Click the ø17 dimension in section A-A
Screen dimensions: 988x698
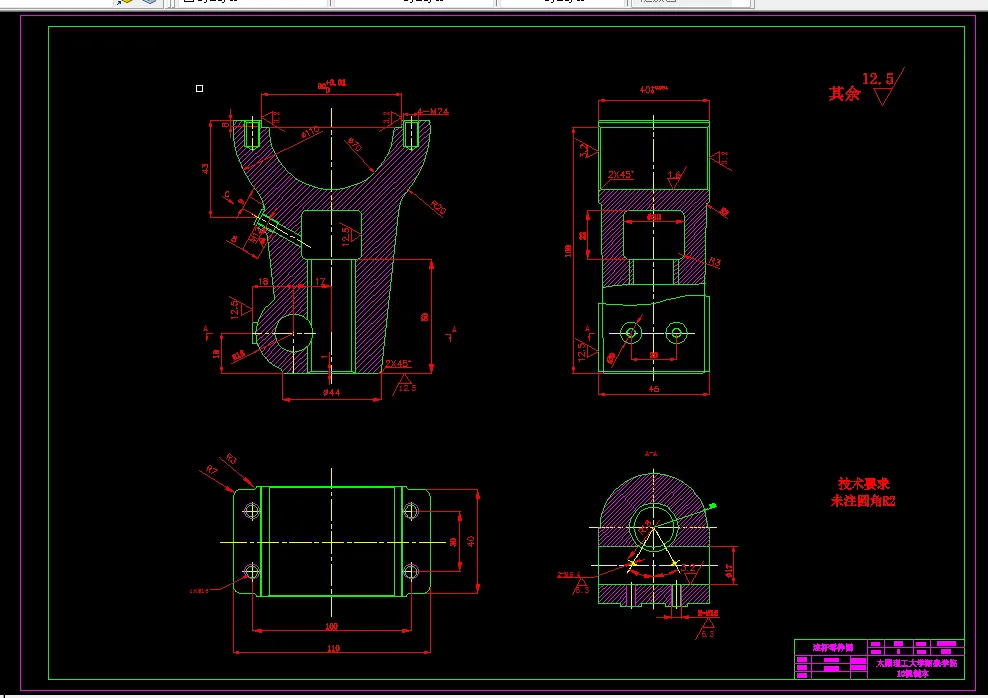[729, 571]
